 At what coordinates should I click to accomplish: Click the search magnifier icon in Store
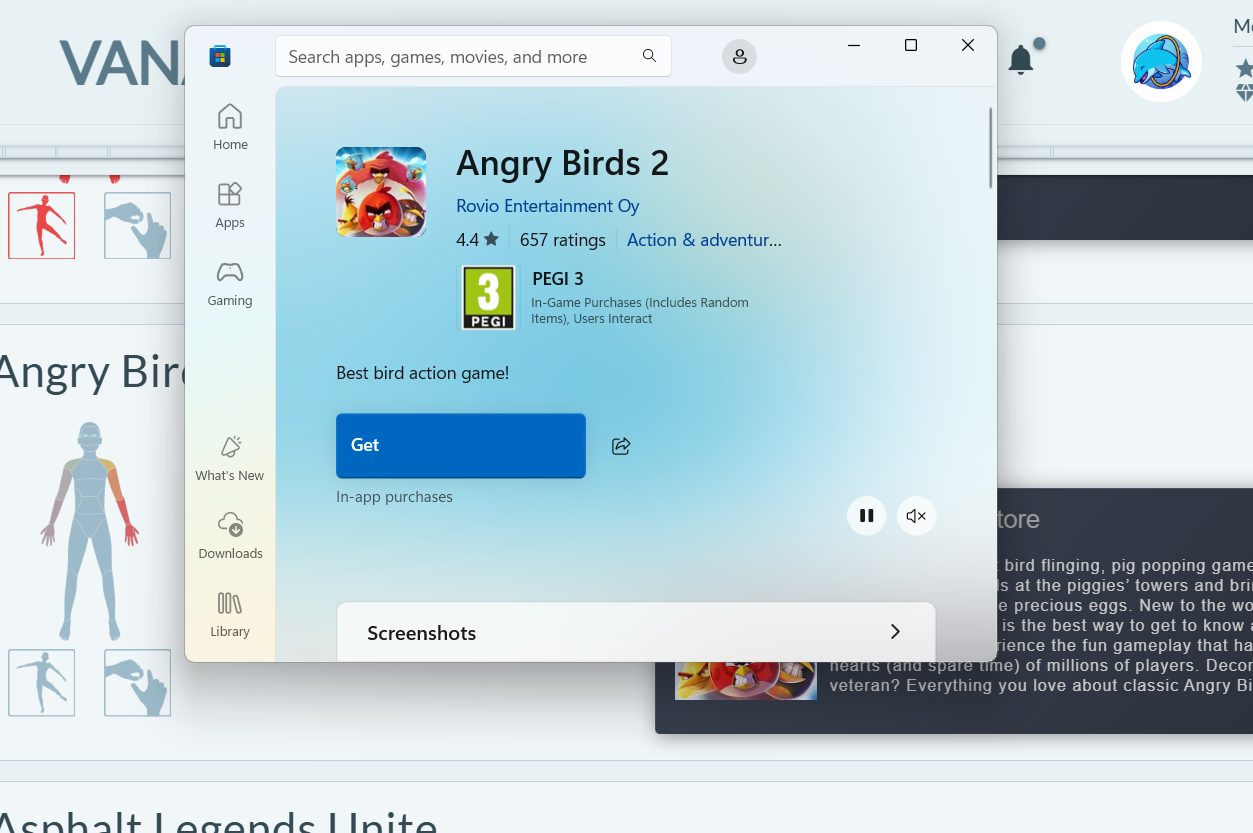tap(649, 56)
